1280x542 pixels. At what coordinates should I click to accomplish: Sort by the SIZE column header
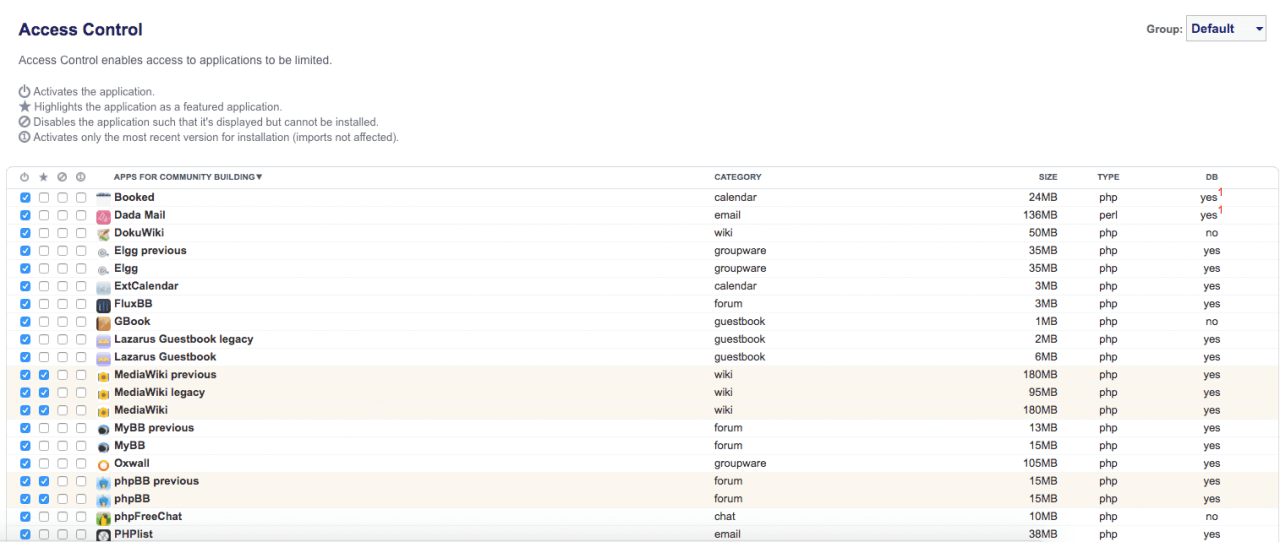click(x=1047, y=177)
